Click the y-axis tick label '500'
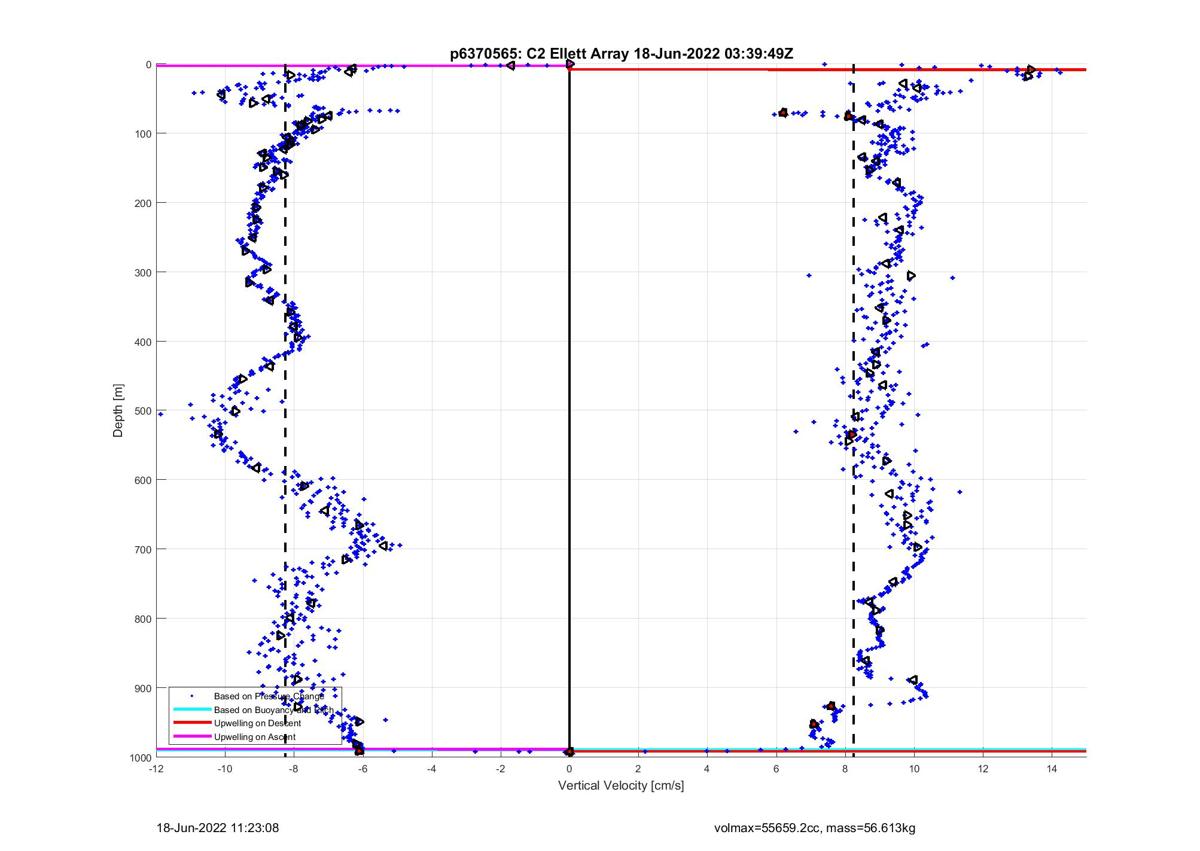Viewport: 1200px width, 851px height. pos(142,411)
